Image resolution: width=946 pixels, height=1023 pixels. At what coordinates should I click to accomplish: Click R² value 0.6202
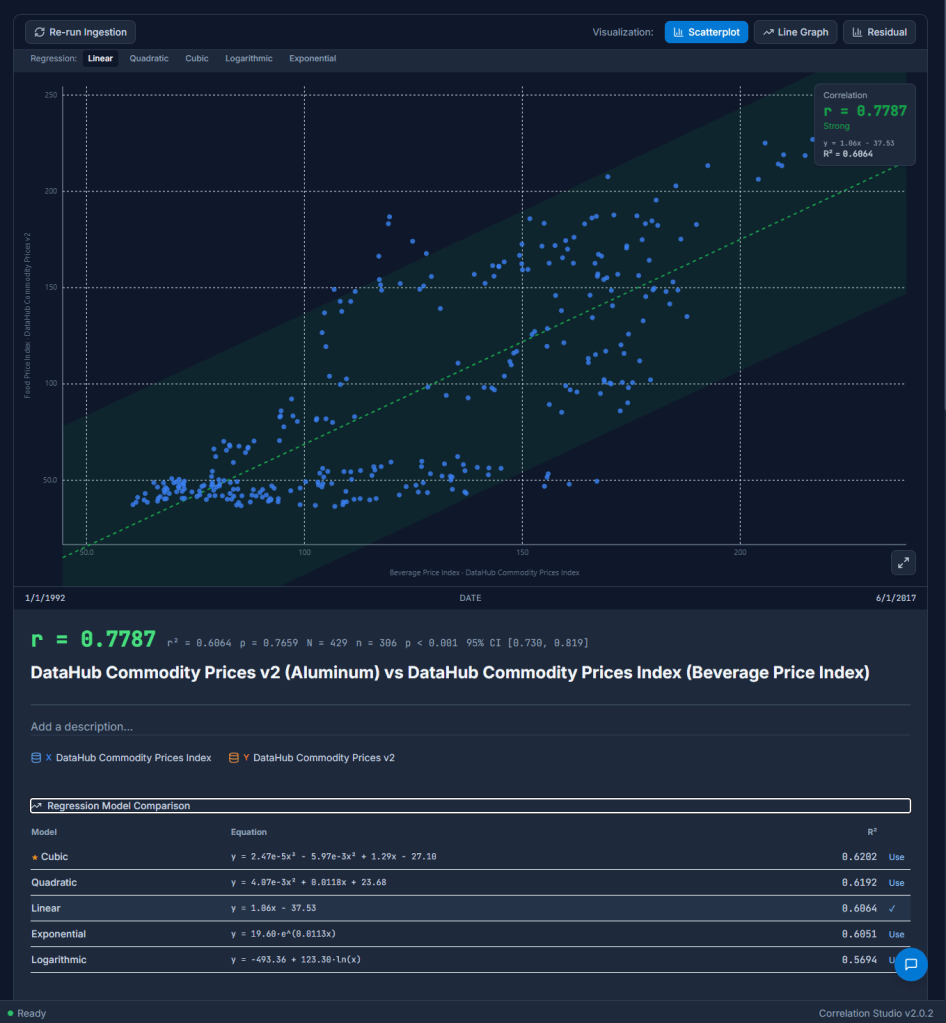click(x=859, y=857)
